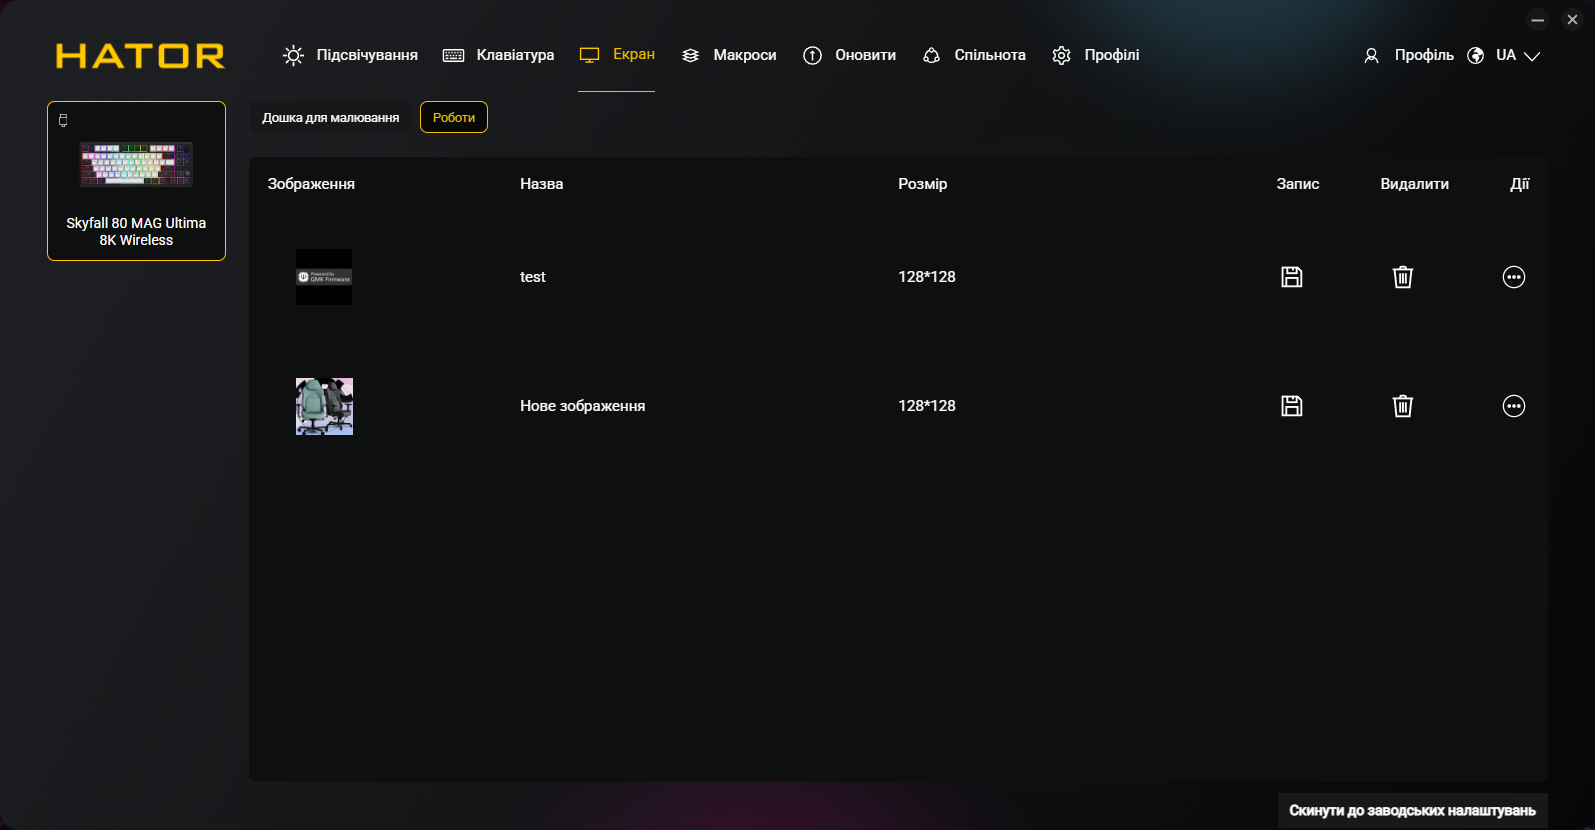Click the 128*128 size in 'test' row
Image resolution: width=1595 pixels, height=830 pixels.
(927, 277)
